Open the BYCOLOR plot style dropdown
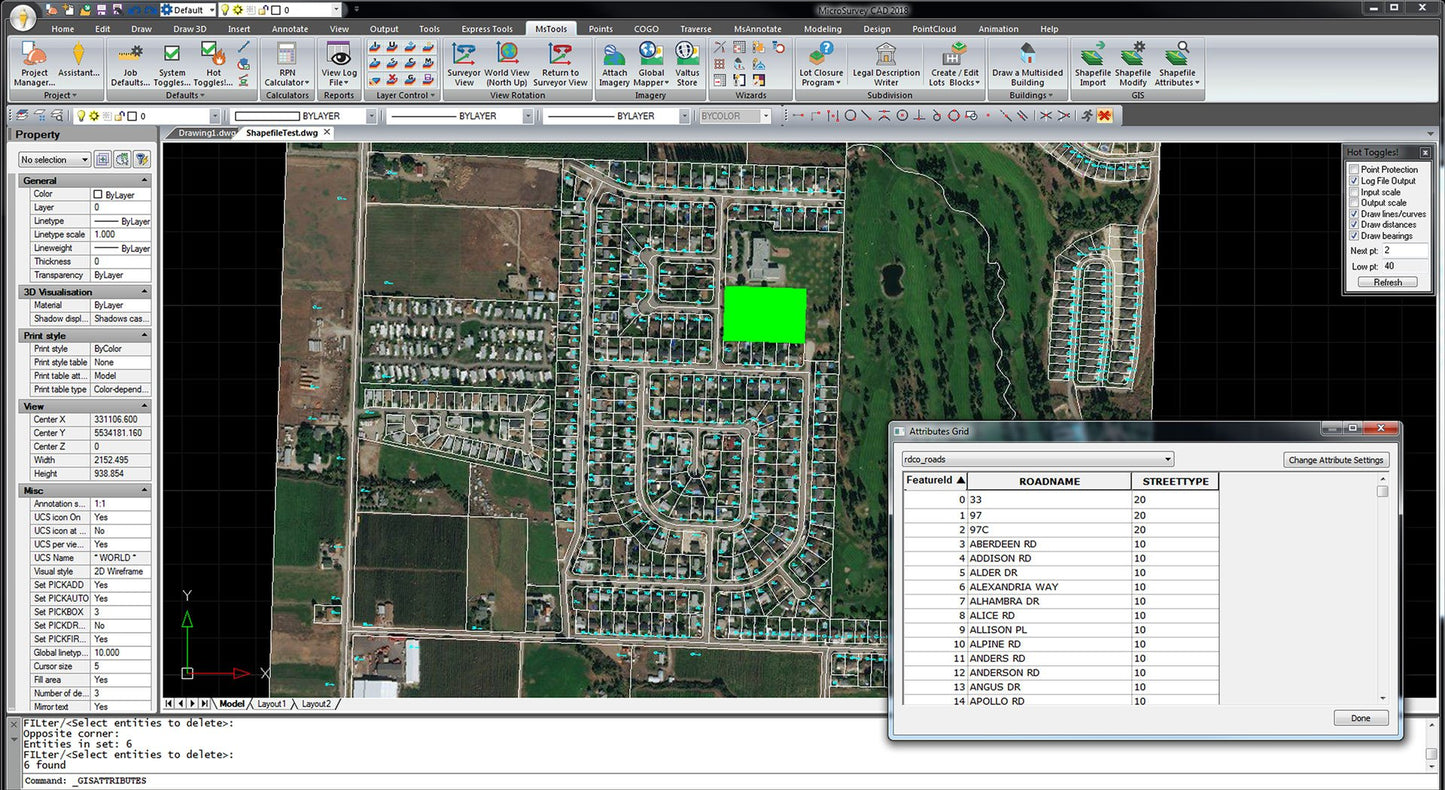This screenshot has width=1445, height=790. pyautogui.click(x=766, y=116)
